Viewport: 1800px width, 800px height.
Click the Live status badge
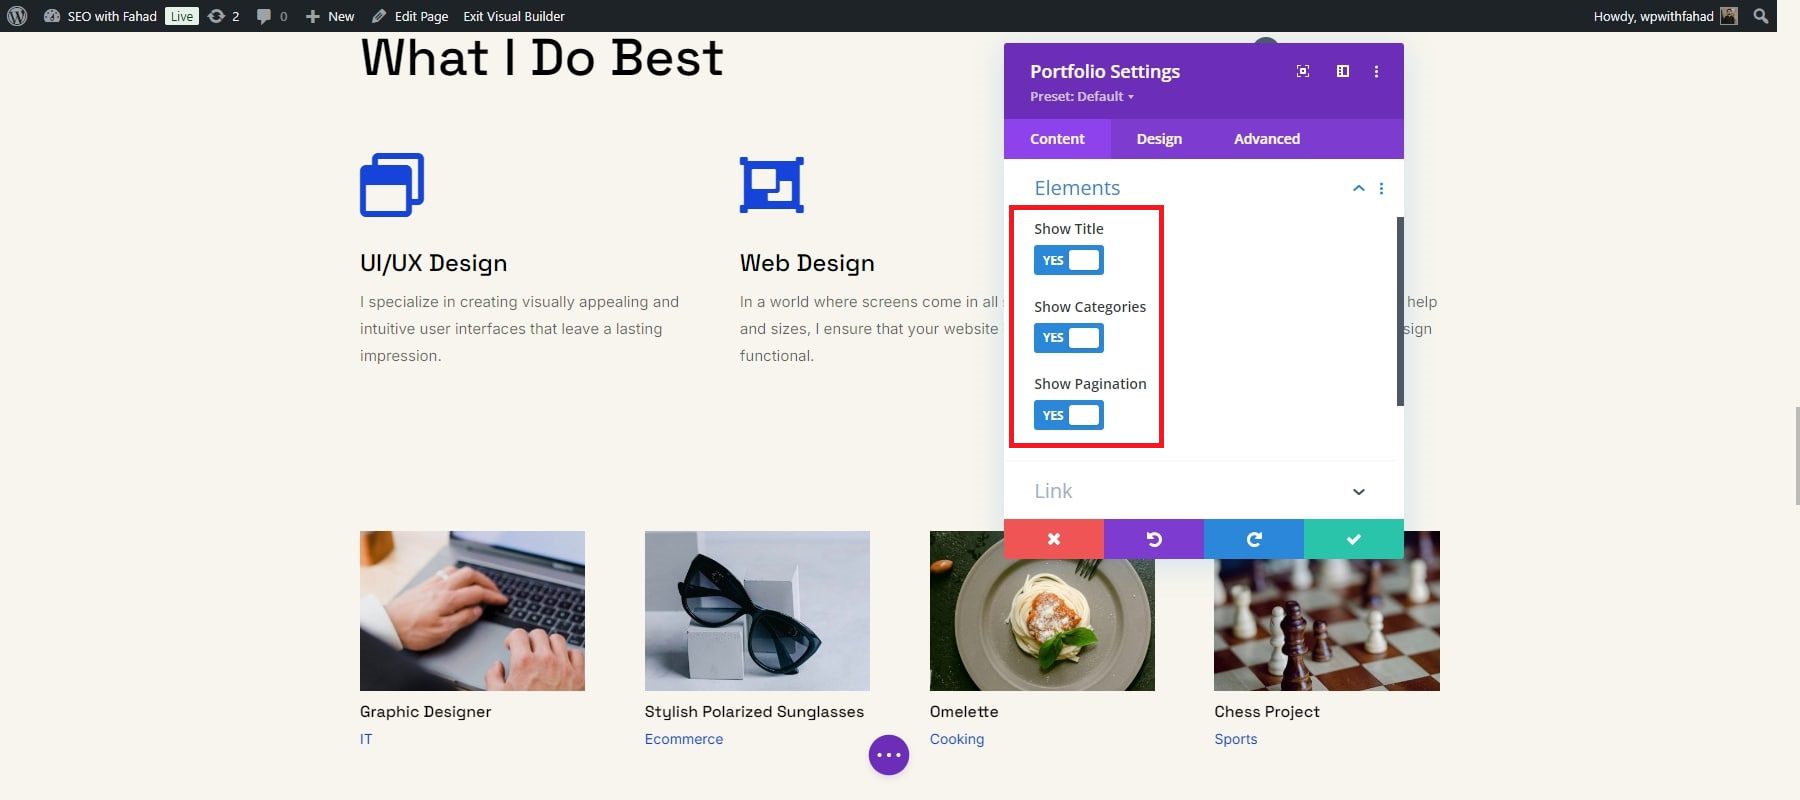pyautogui.click(x=182, y=16)
